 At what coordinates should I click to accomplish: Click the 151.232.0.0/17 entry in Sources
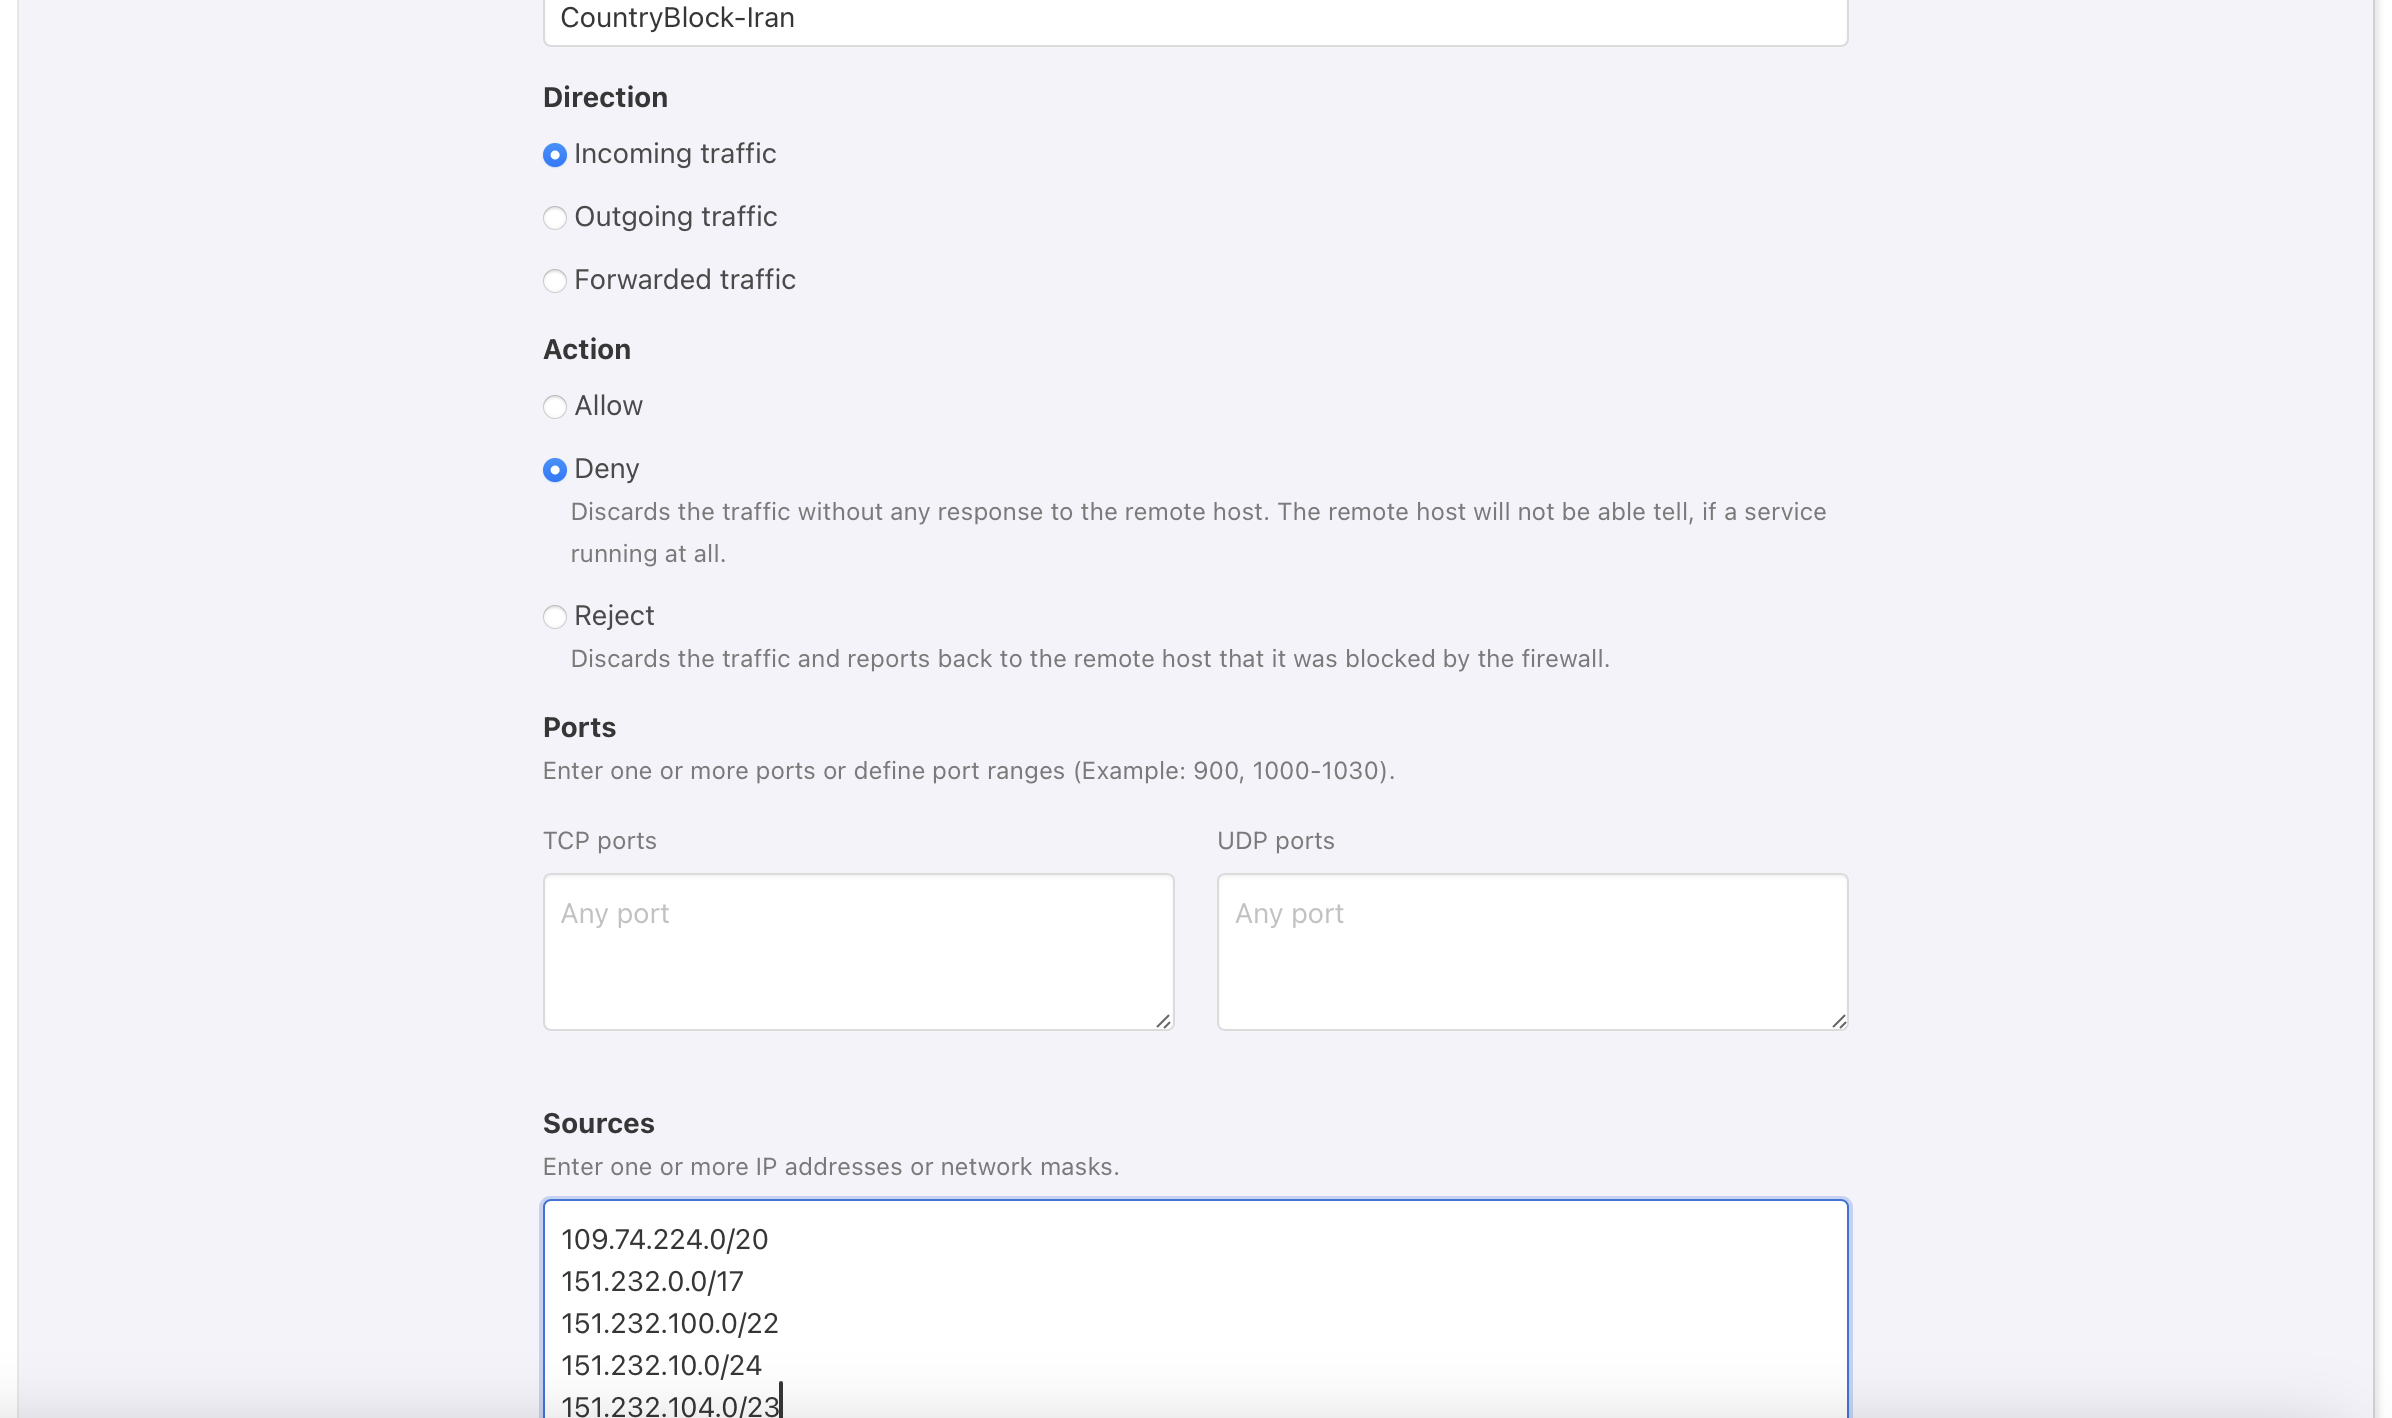653,1282
